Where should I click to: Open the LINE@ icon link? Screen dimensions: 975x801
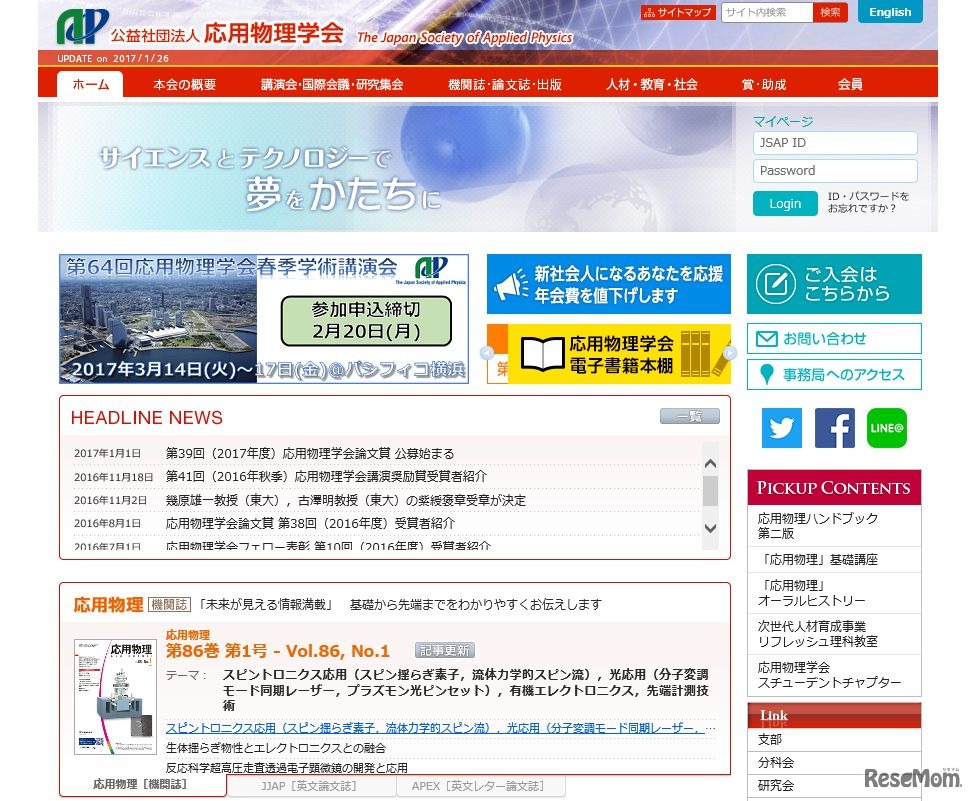pos(887,428)
